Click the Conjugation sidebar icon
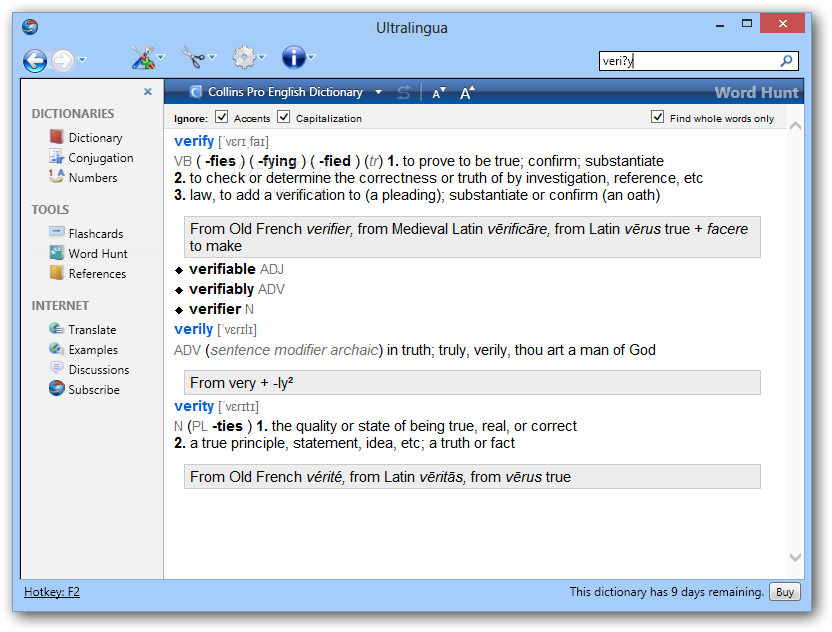The height and width of the screenshot is (632, 832). 56,157
